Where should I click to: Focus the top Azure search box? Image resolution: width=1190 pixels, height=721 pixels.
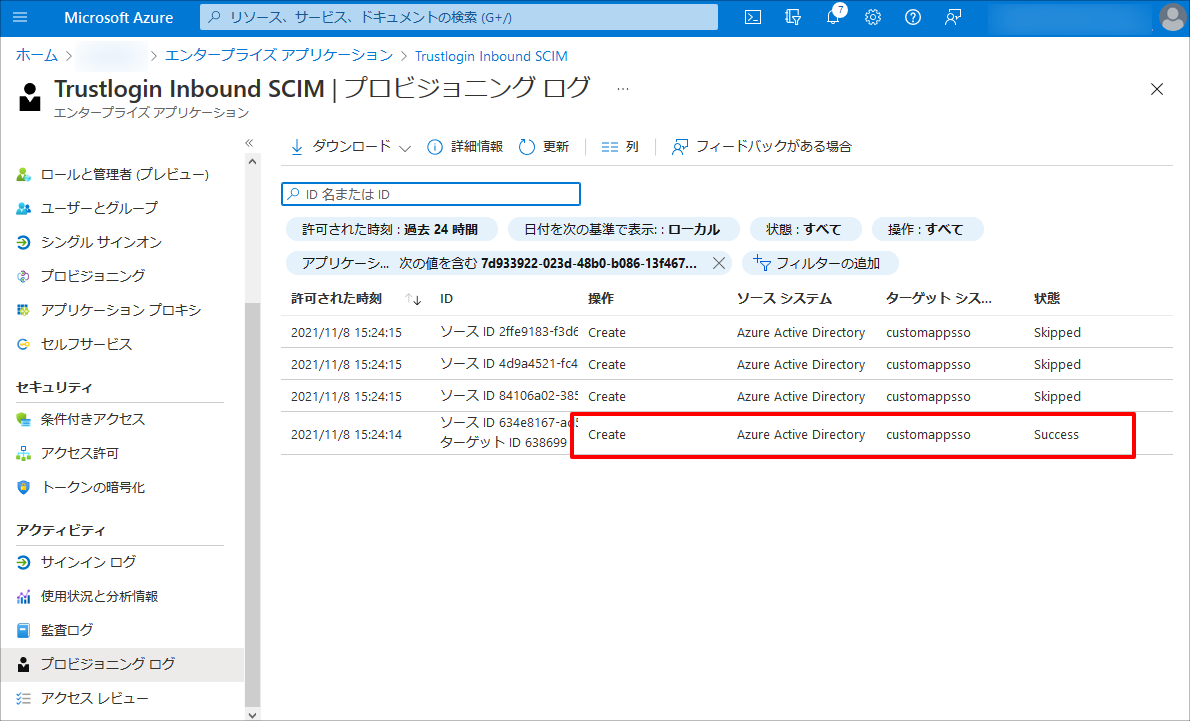[x=458, y=17]
